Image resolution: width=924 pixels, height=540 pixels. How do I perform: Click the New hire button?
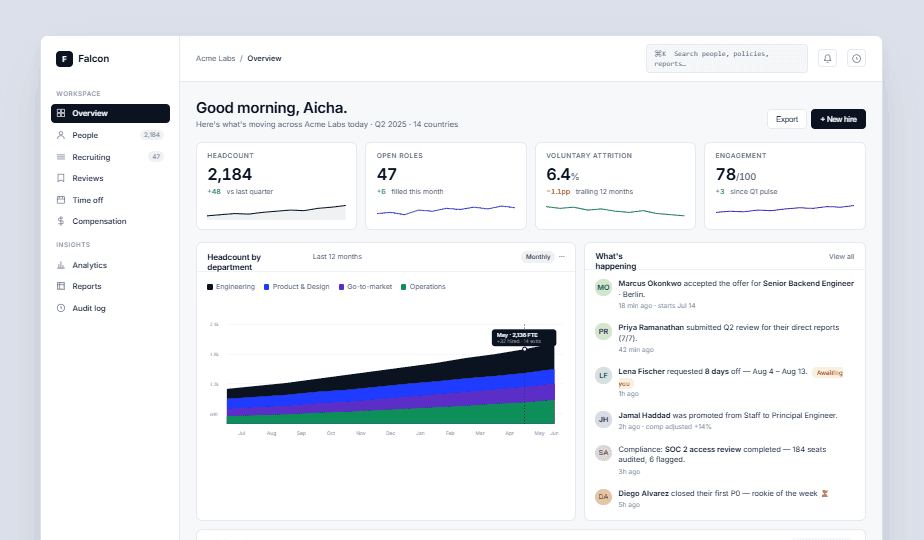point(838,119)
